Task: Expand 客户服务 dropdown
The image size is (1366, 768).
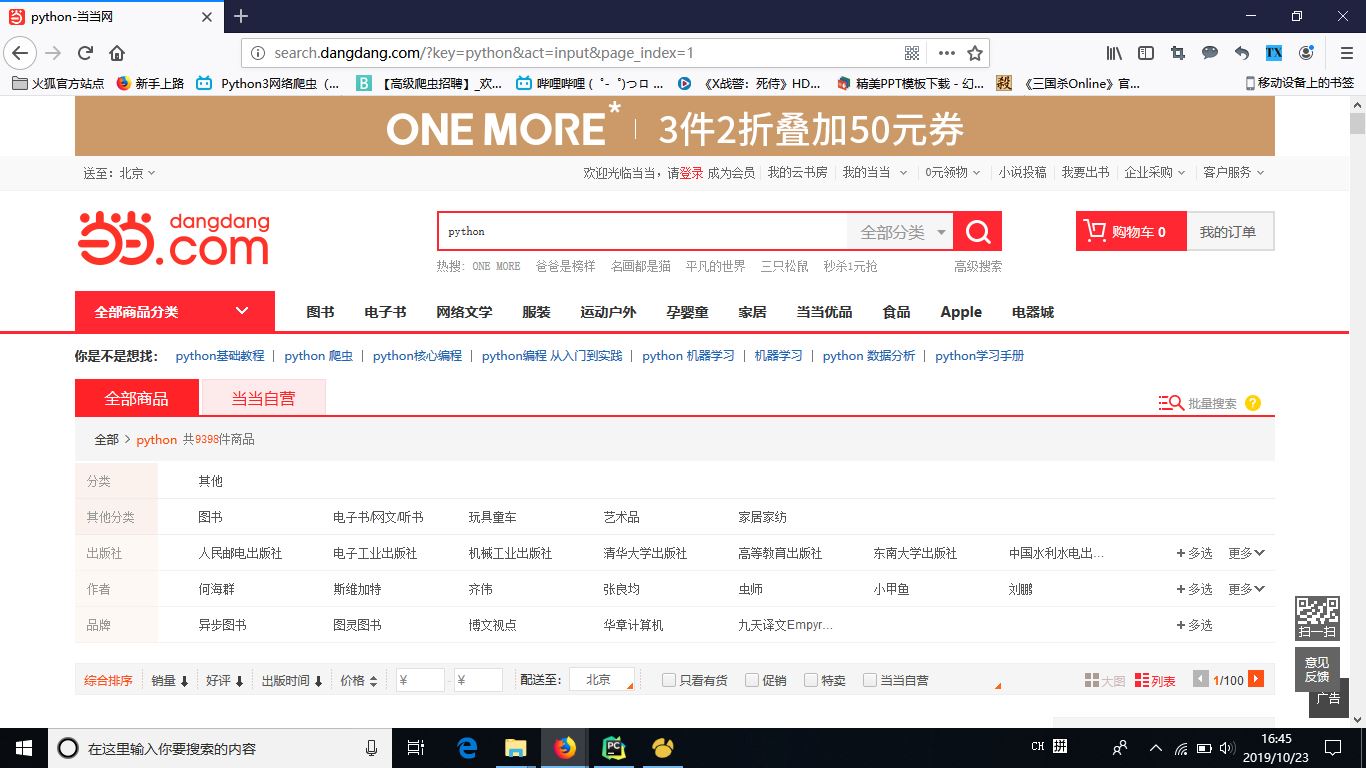Action: point(1233,172)
